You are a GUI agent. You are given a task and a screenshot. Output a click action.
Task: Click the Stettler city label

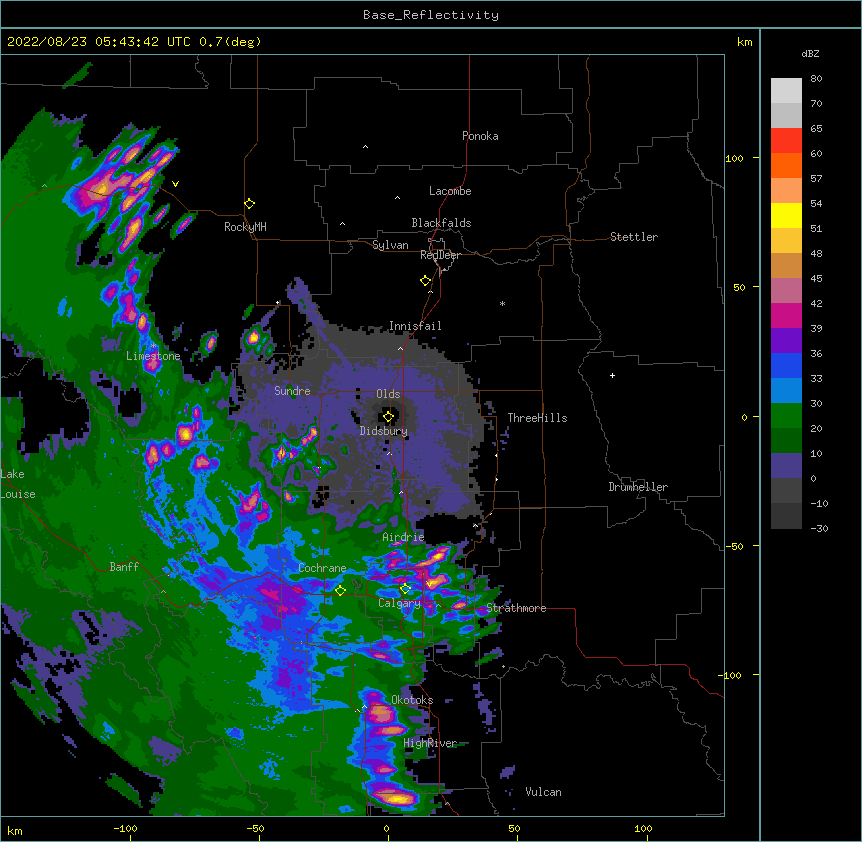[634, 237]
